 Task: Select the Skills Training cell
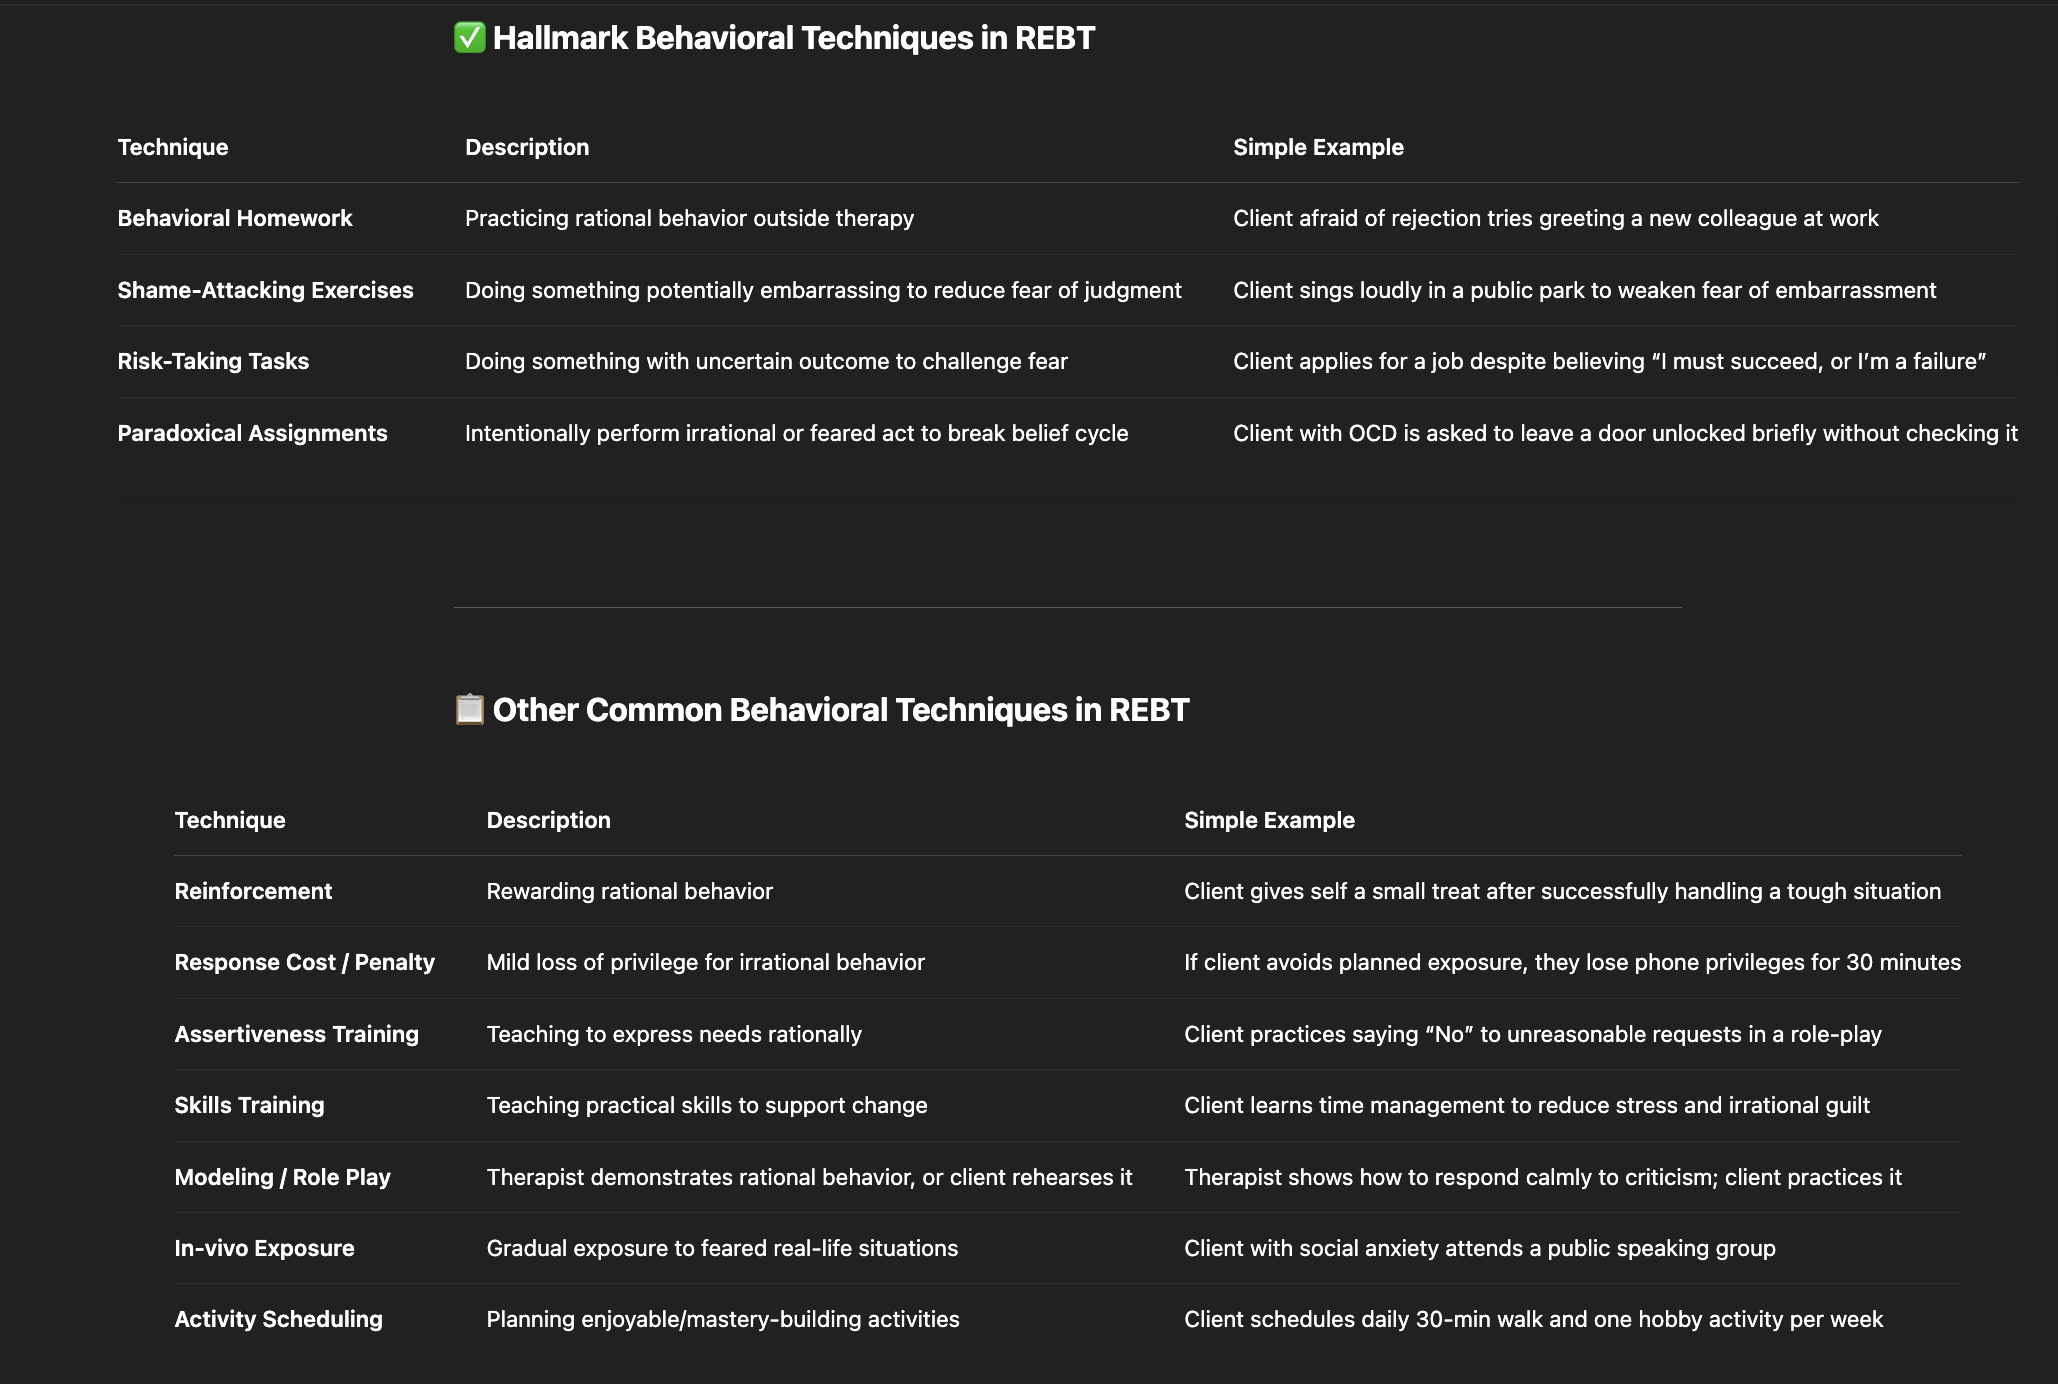[x=249, y=1105]
